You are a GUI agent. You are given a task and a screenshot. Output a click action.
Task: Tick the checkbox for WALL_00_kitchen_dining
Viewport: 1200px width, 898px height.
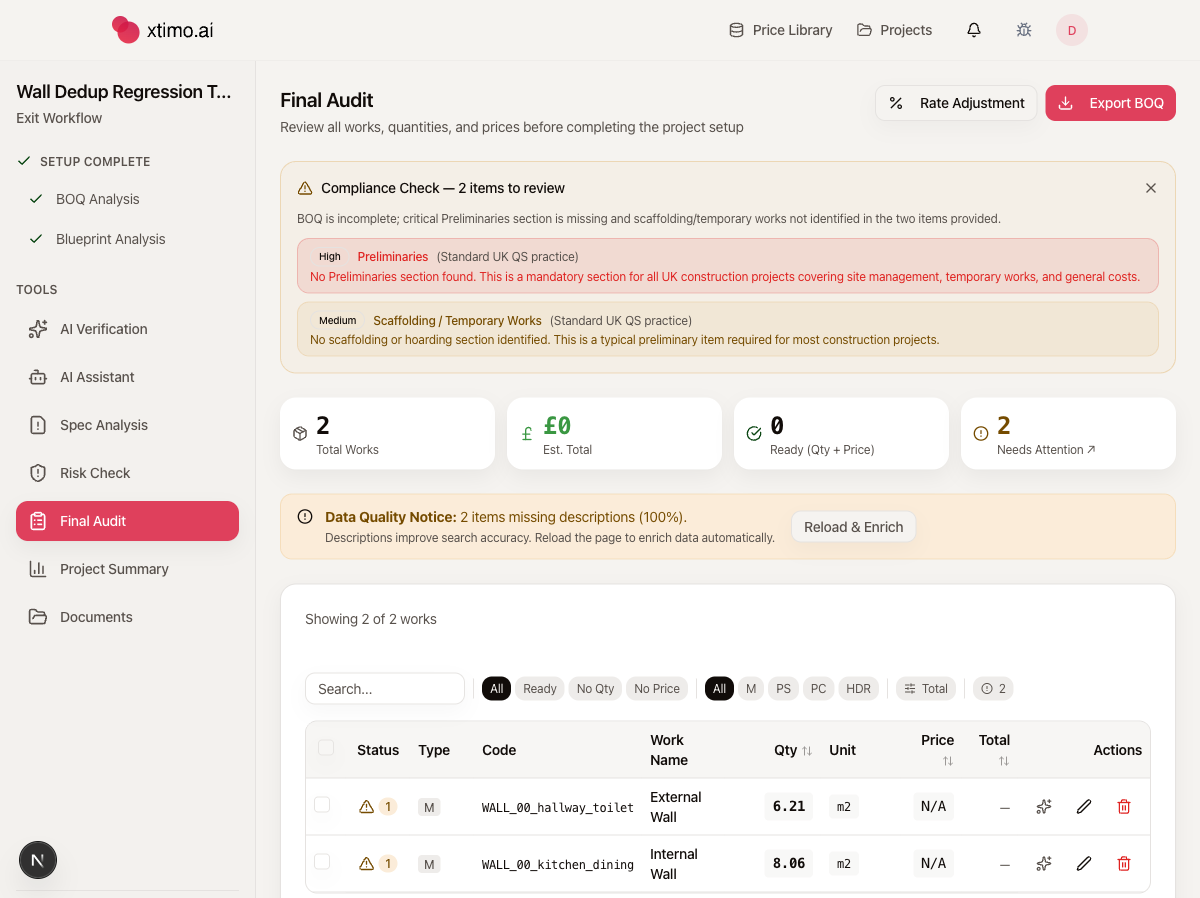[322, 861]
